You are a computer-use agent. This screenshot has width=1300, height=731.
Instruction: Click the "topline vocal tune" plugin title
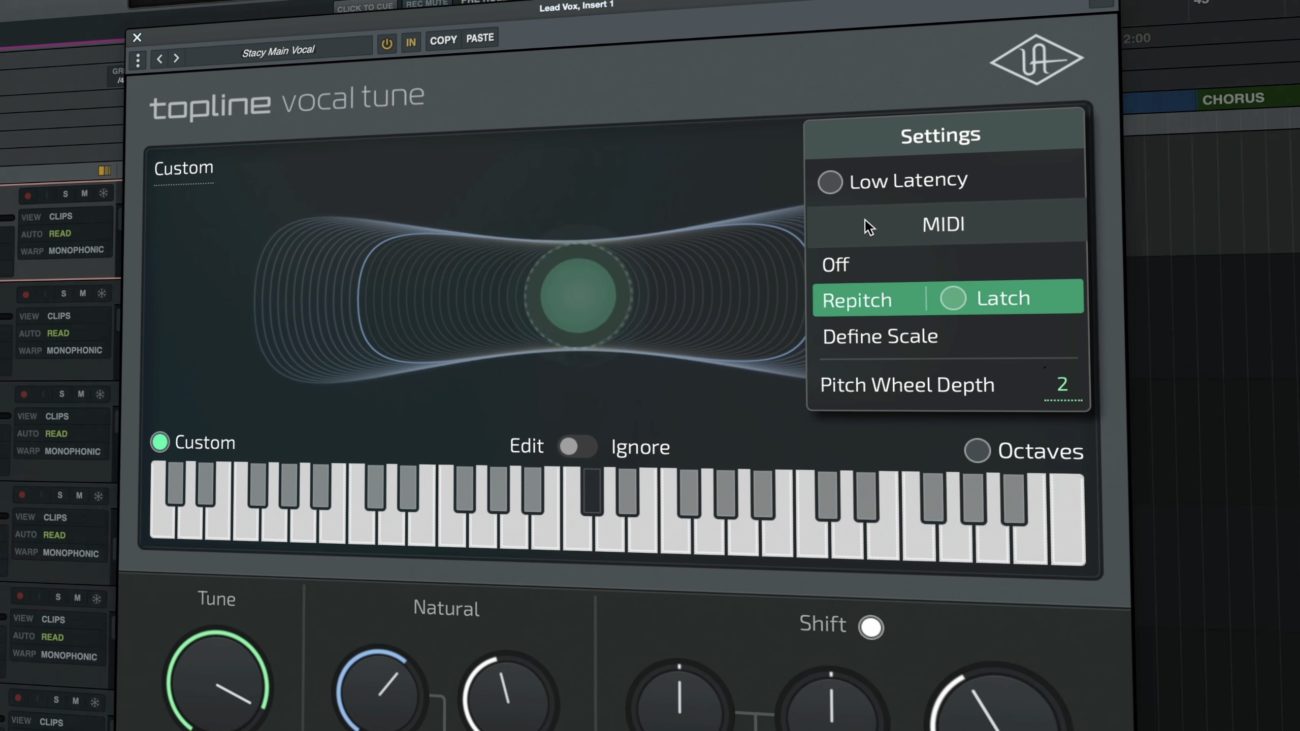pyautogui.click(x=287, y=101)
